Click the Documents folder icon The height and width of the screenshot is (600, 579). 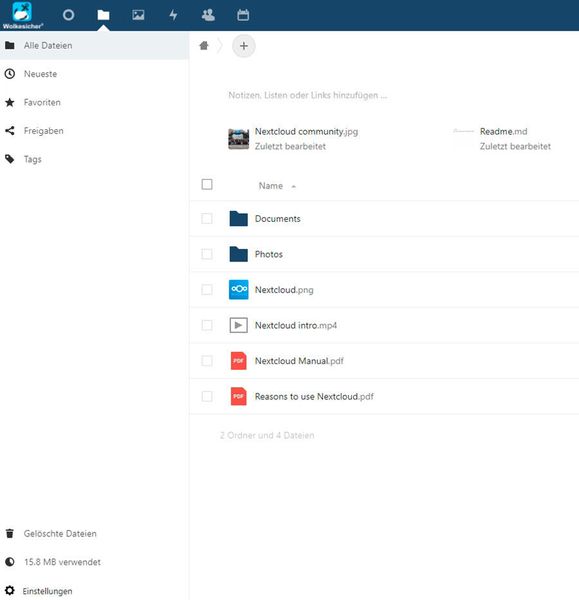(x=238, y=218)
